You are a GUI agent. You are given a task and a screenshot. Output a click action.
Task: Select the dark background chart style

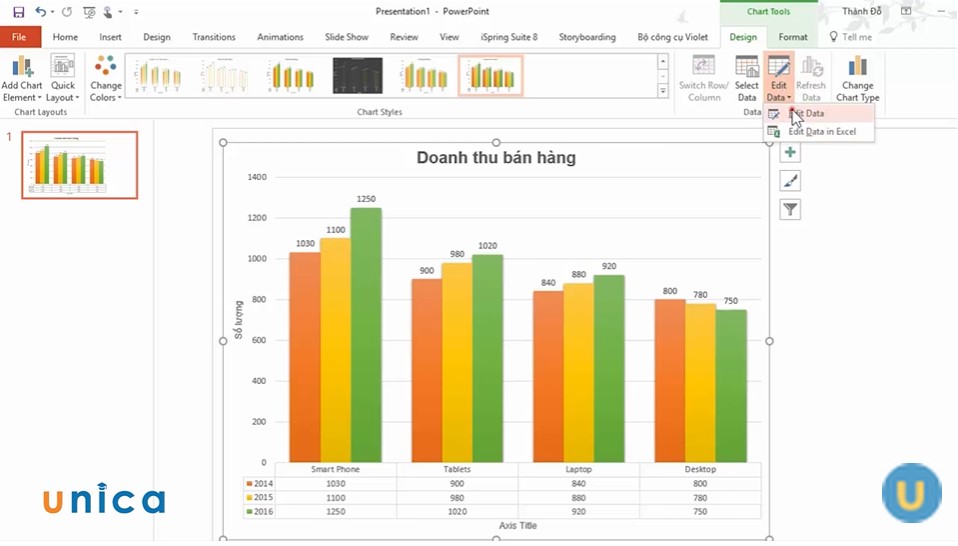point(357,75)
